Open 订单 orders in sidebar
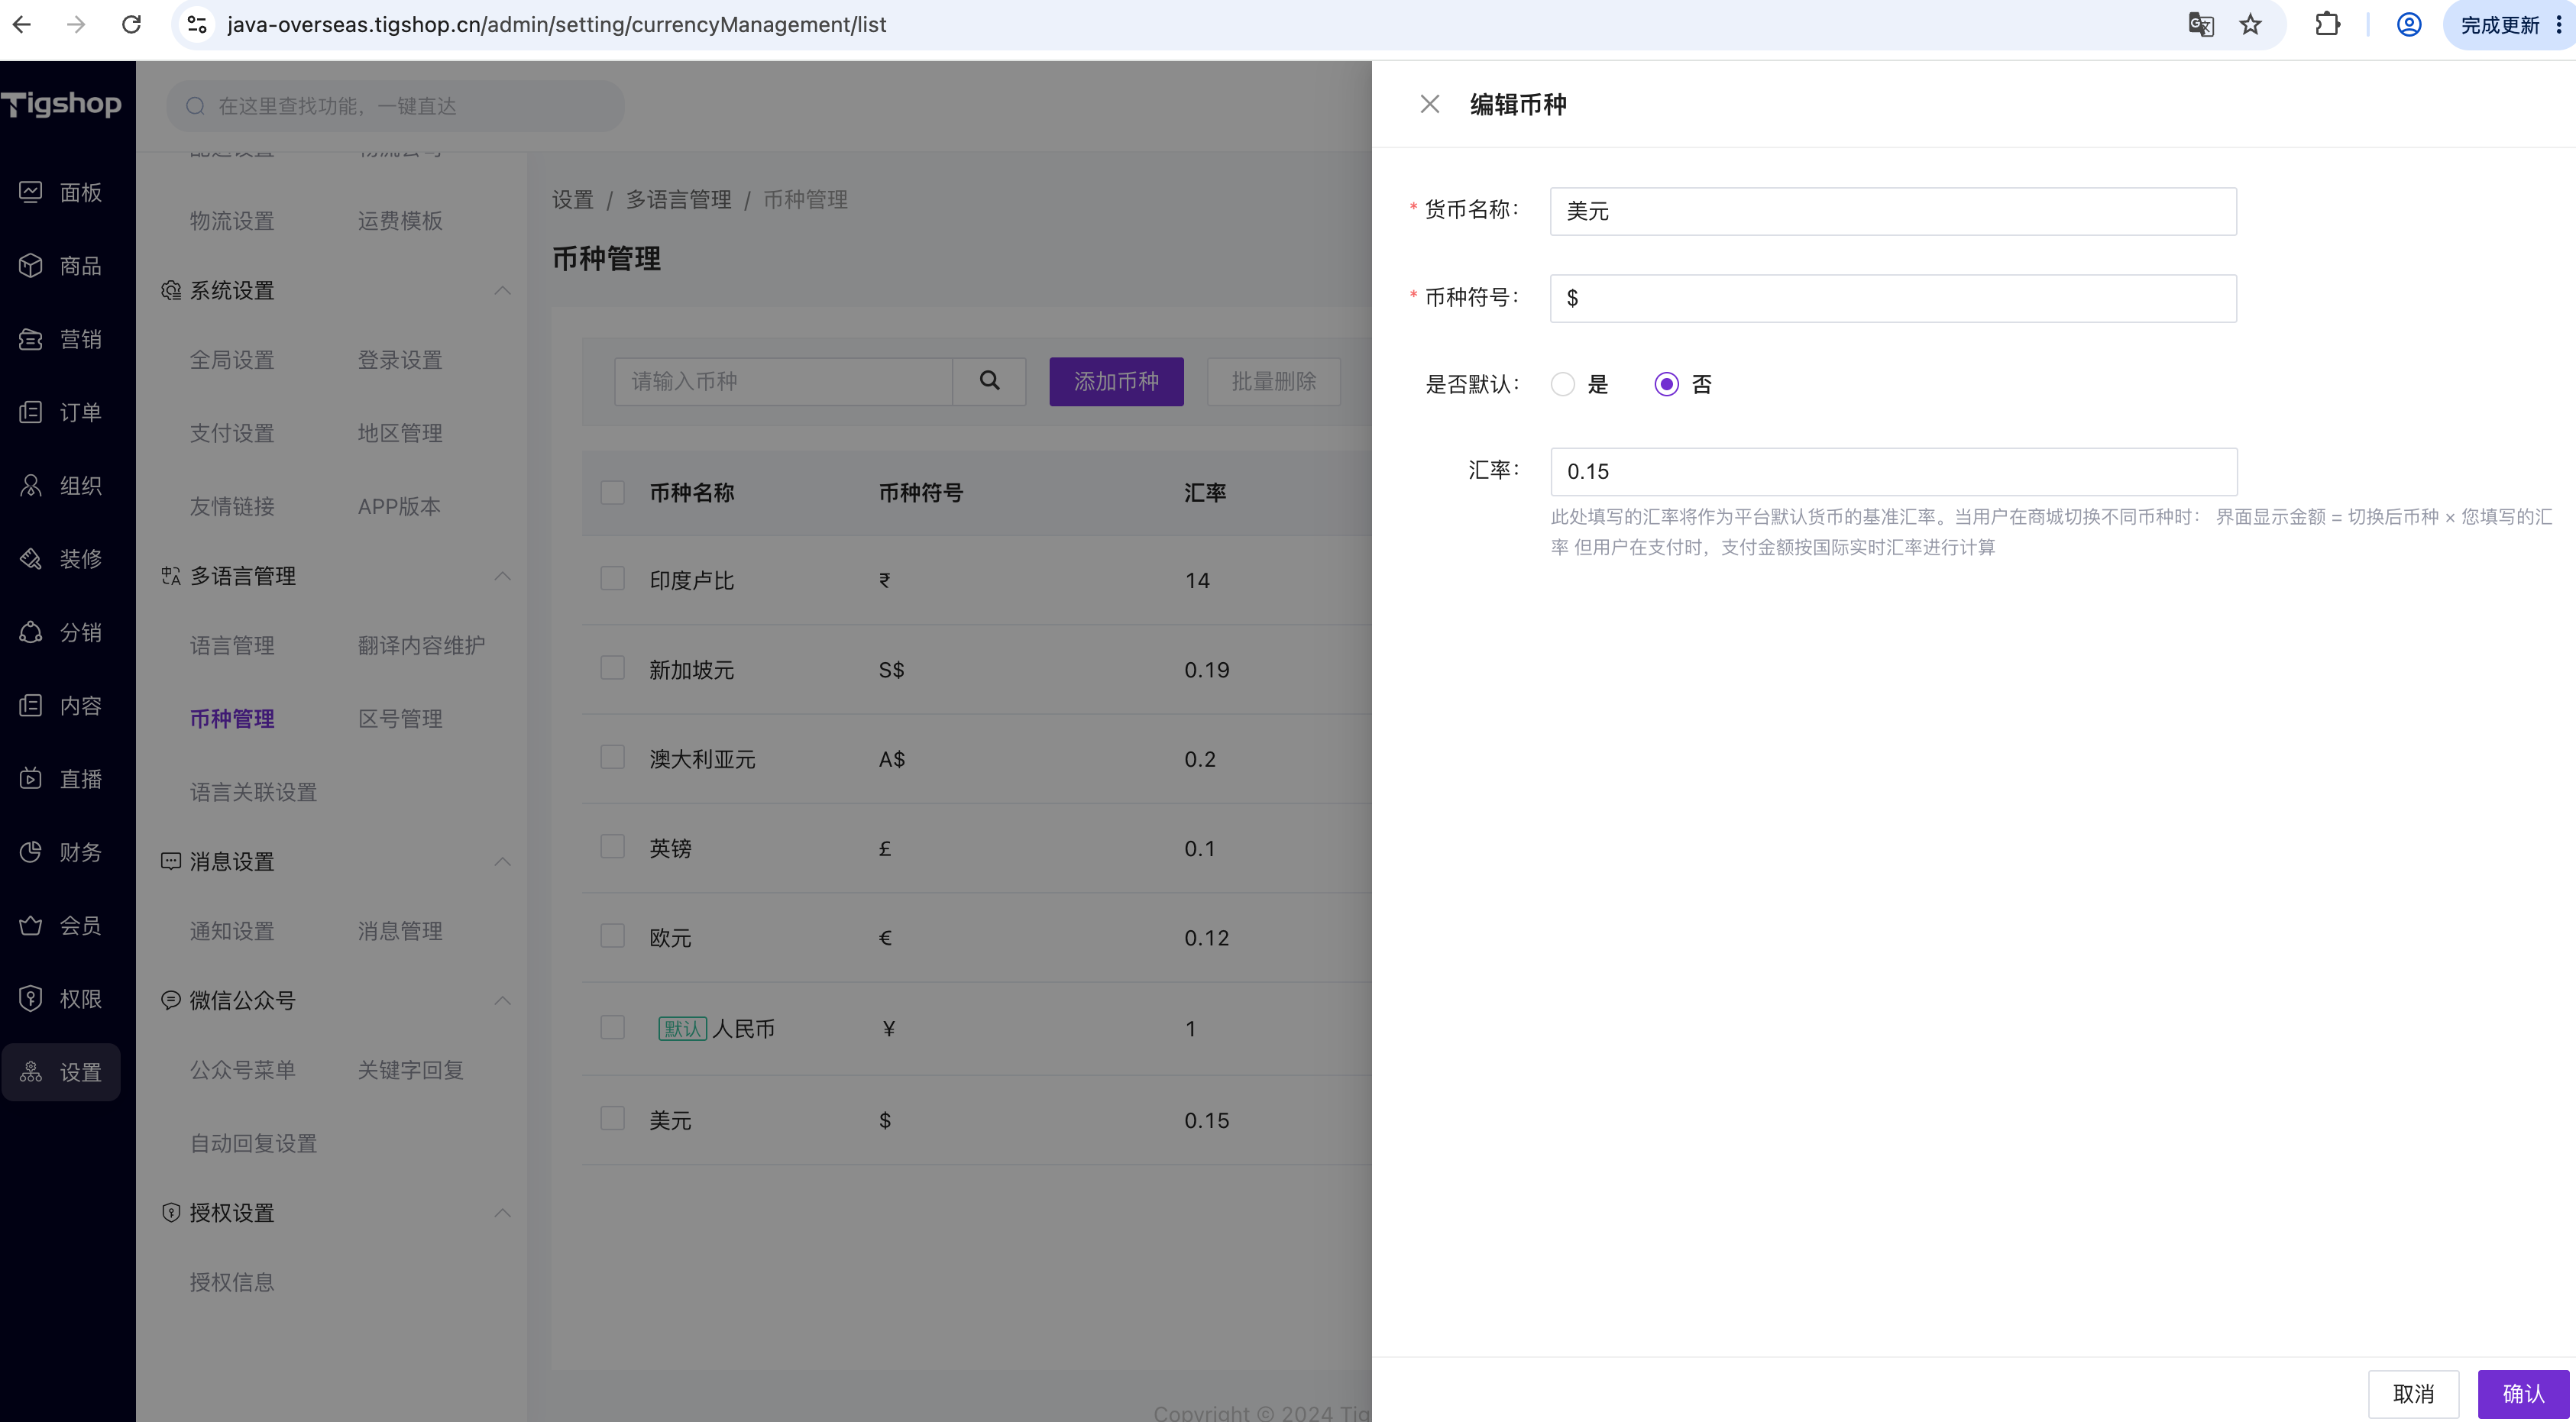 (x=61, y=412)
